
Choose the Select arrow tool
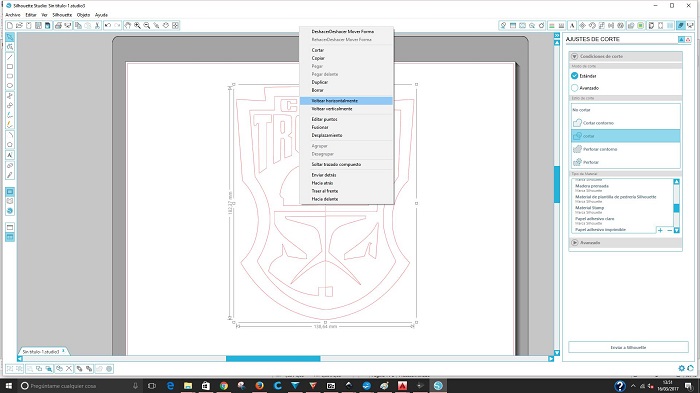[x=10, y=37]
